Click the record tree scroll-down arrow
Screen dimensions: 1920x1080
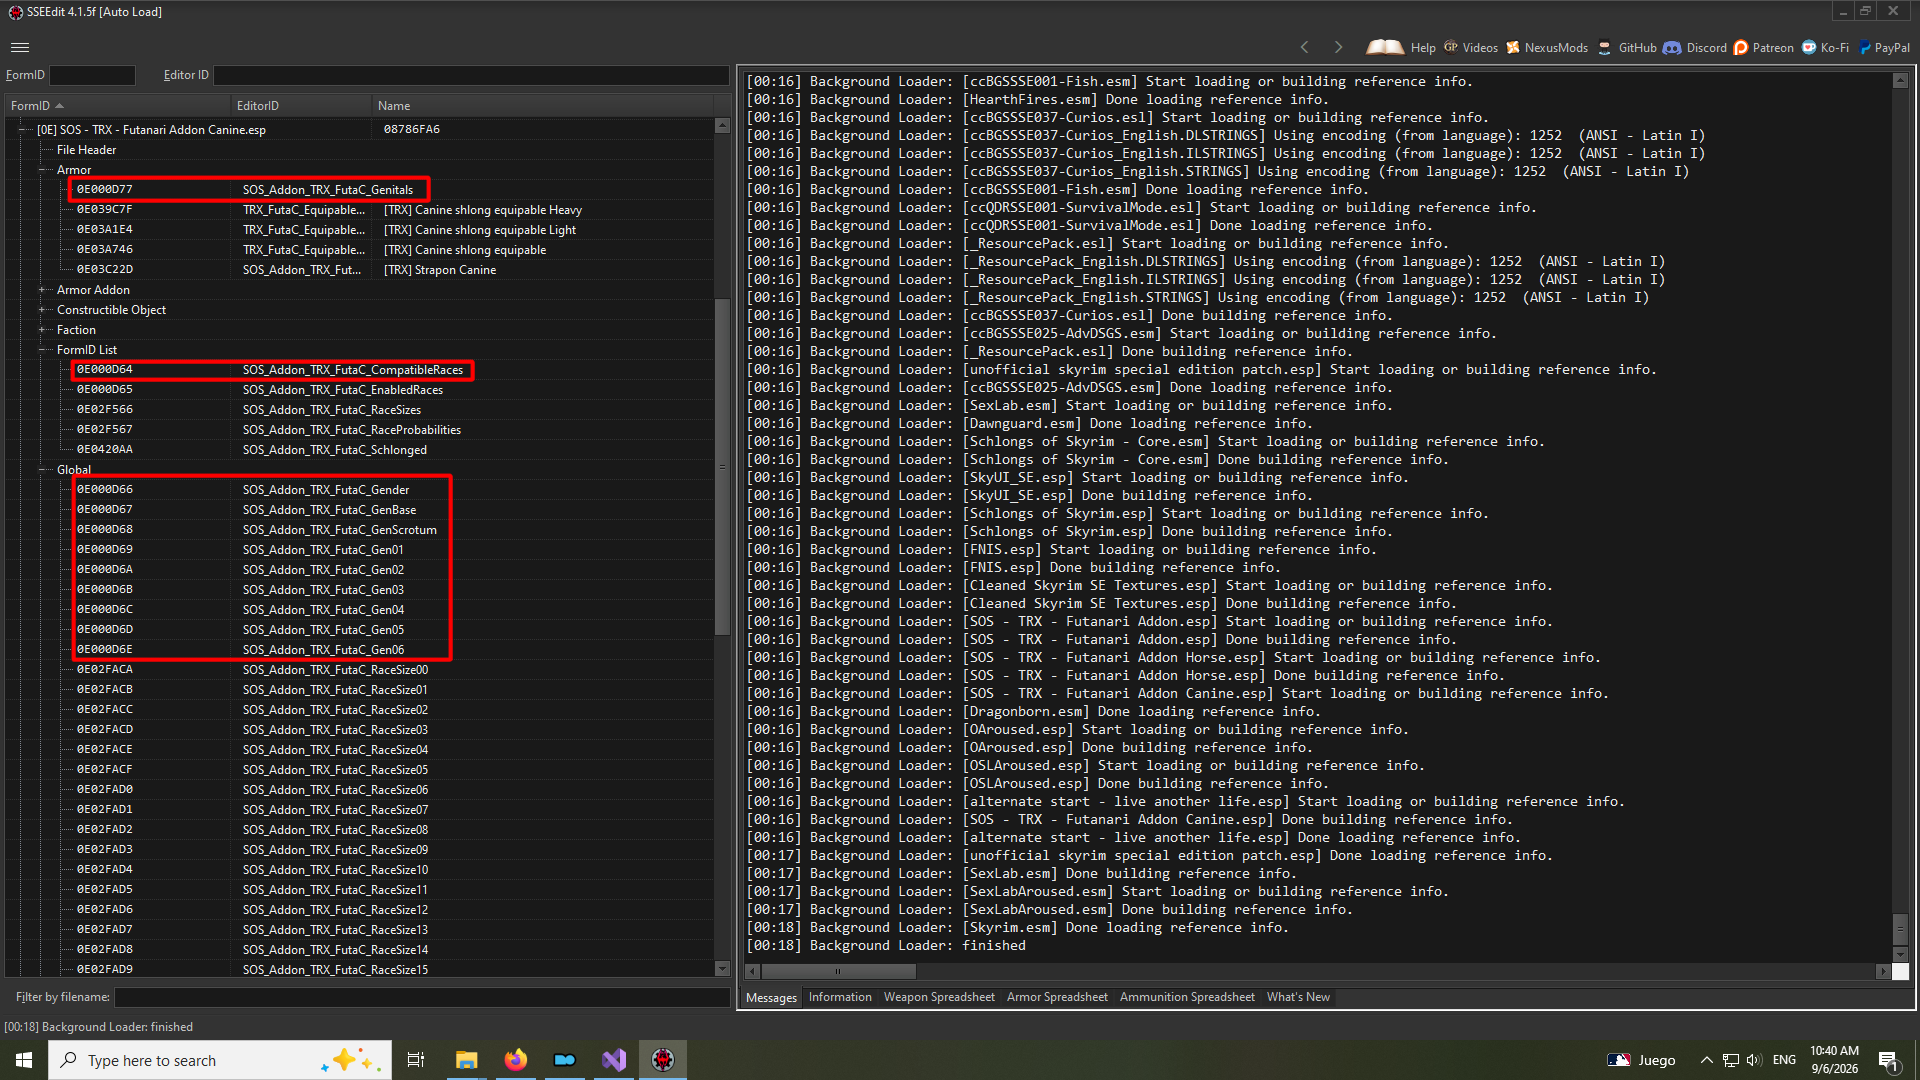[722, 968]
